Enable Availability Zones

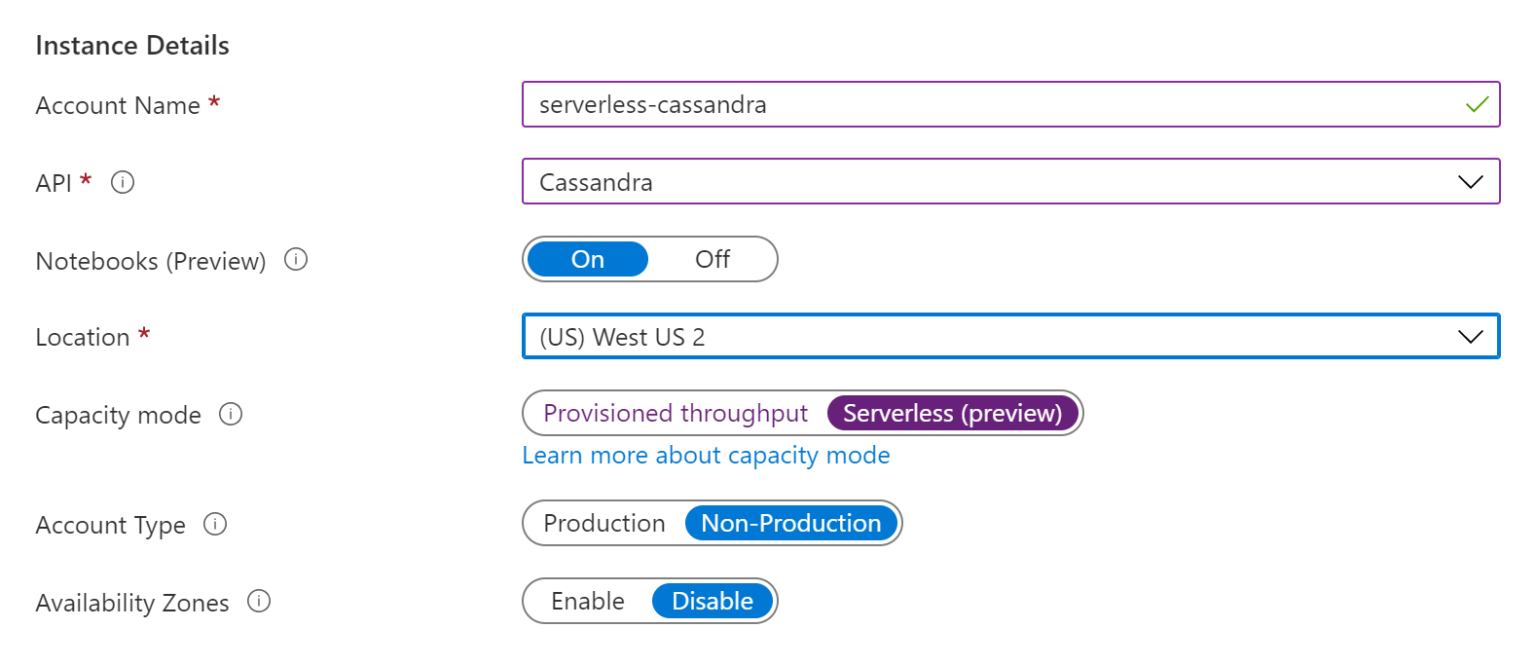[588, 601]
